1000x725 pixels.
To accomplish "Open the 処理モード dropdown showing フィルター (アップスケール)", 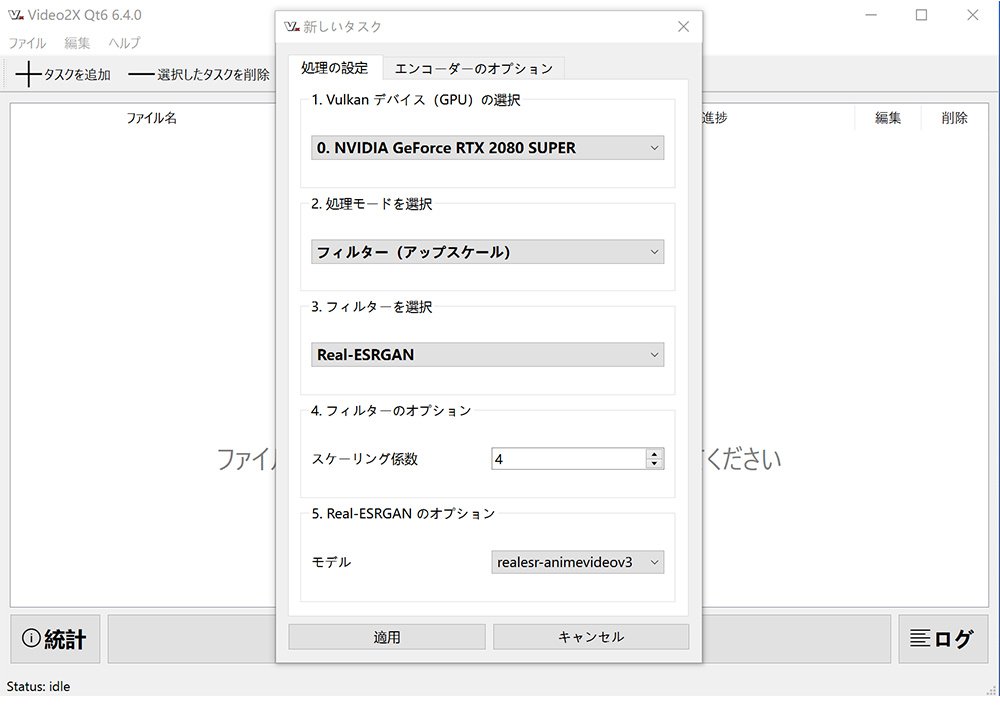I will coord(486,251).
